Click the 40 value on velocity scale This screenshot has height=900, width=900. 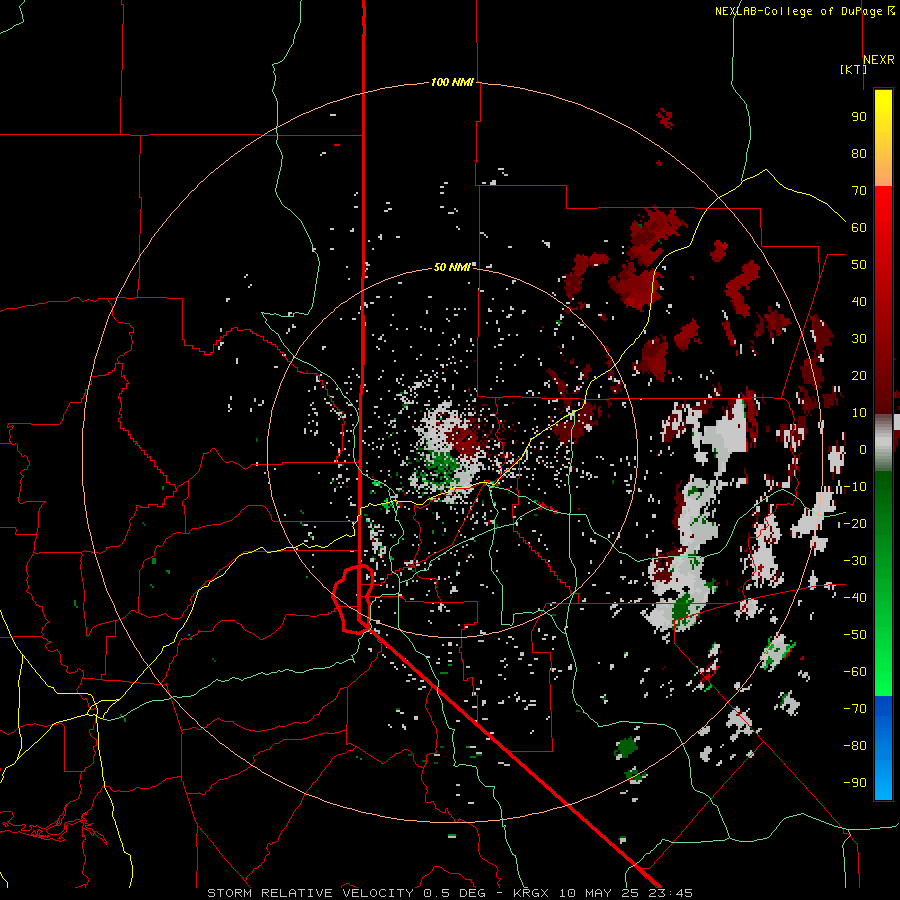coord(859,302)
